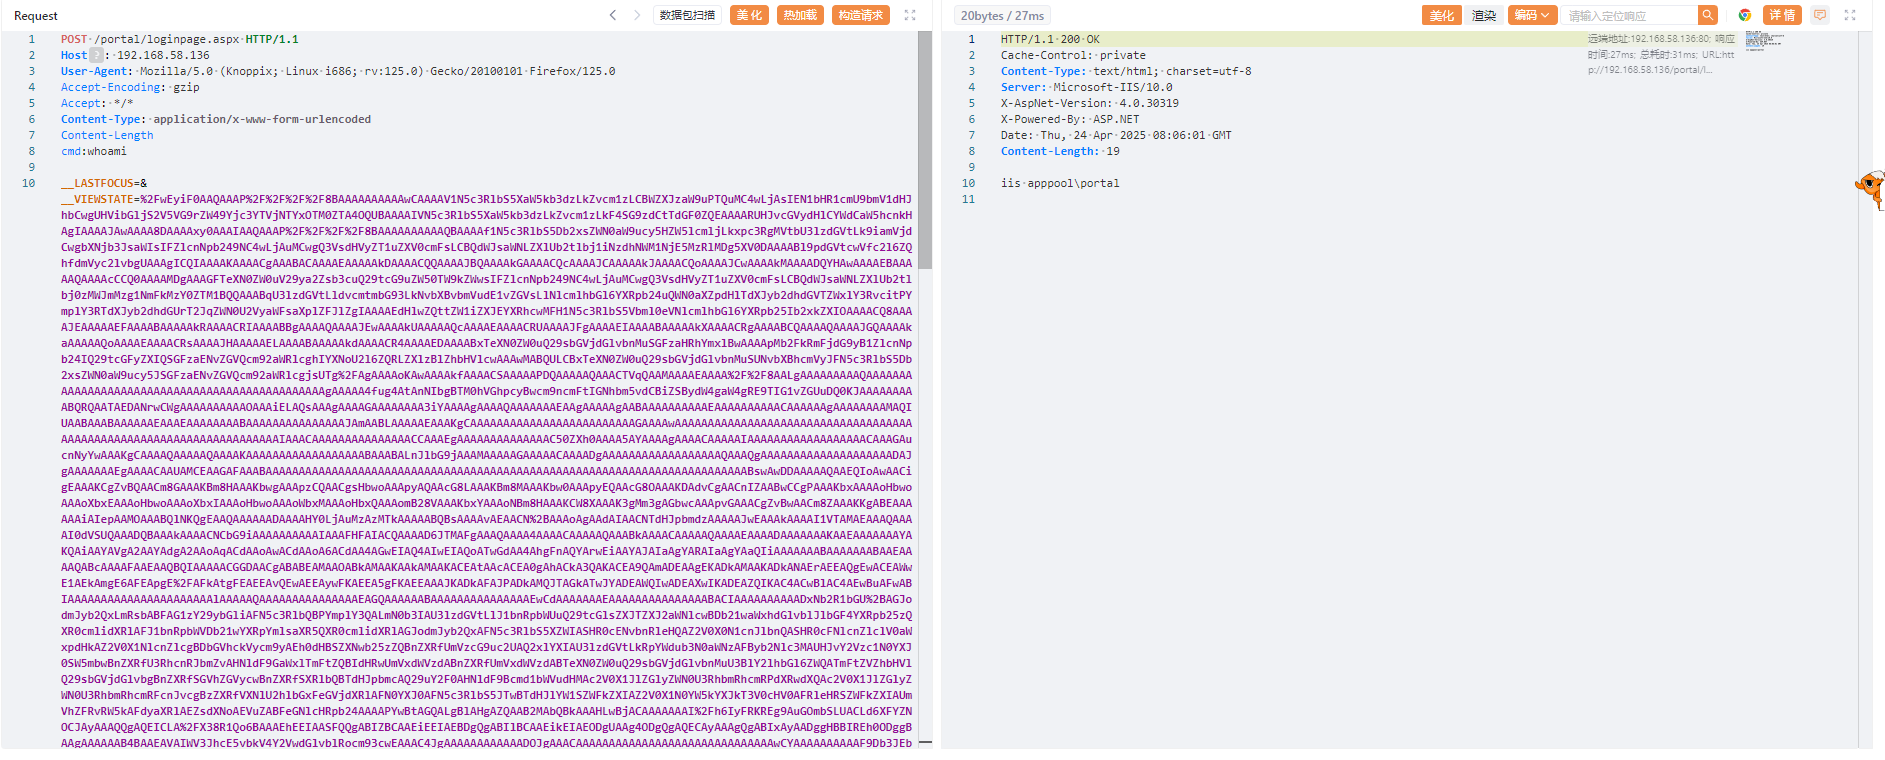Click the response code minimap thumbnail

1764,40
